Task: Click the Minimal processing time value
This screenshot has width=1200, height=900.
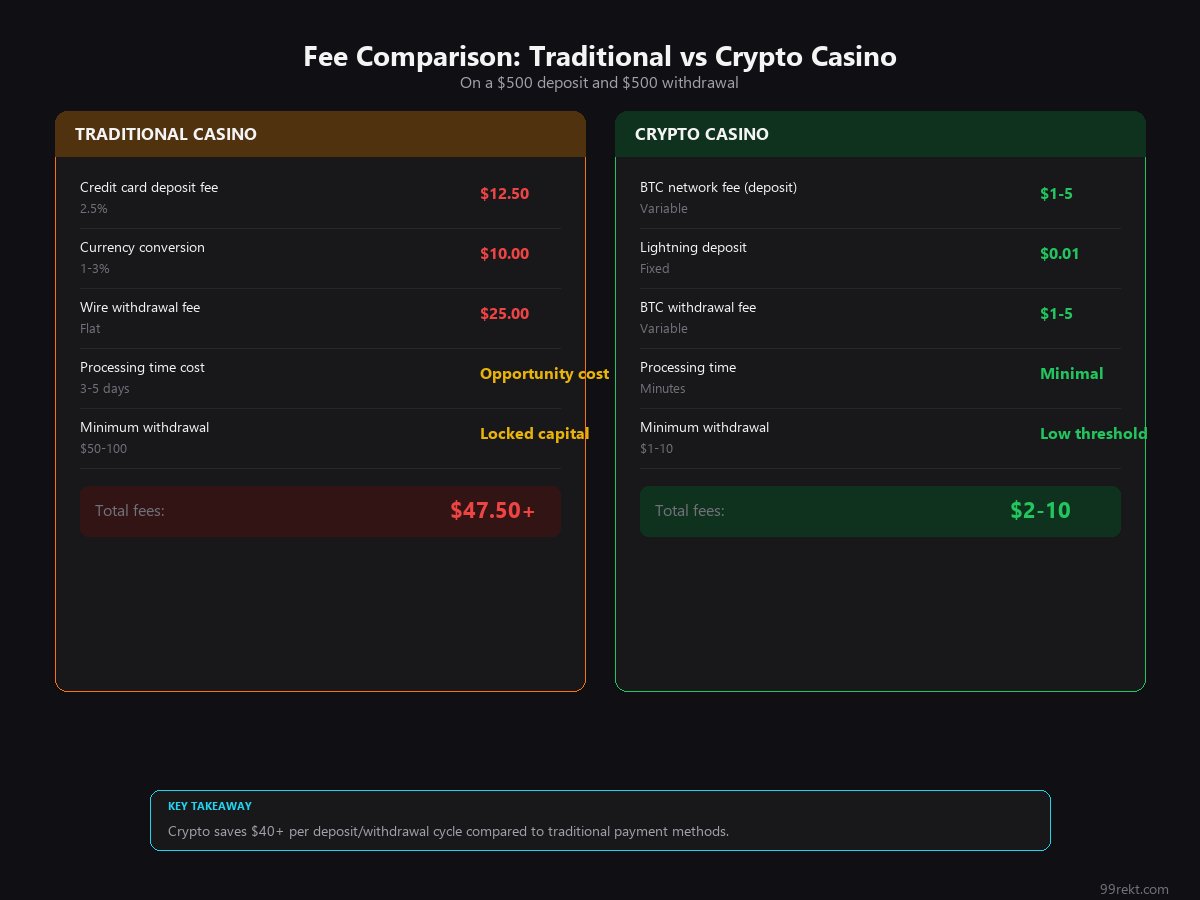Action: (1071, 374)
